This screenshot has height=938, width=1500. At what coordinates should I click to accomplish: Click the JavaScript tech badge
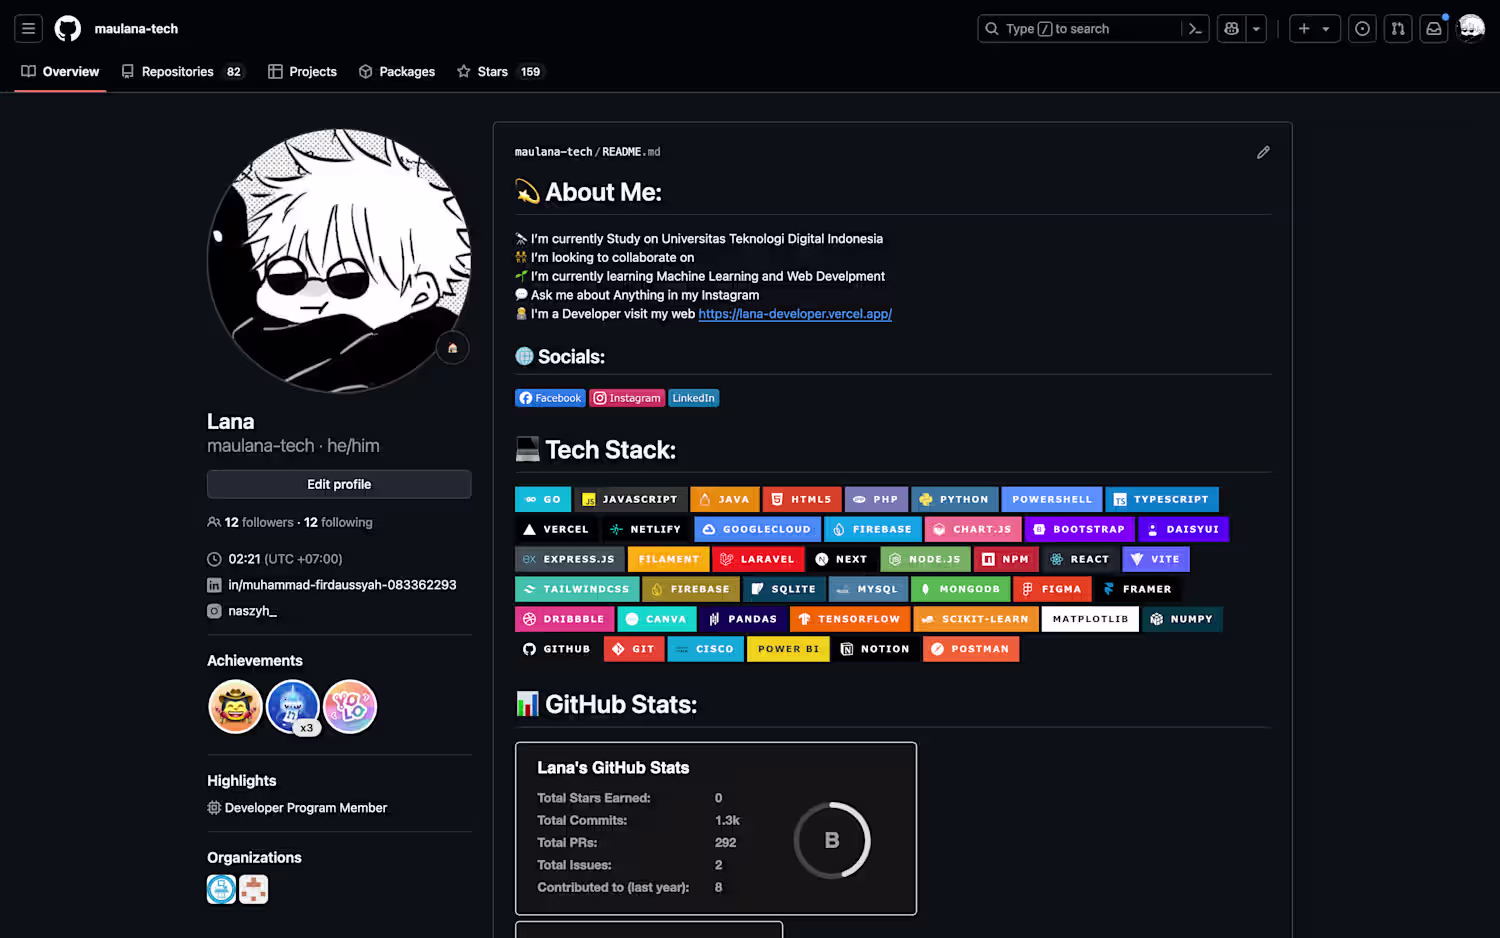pos(631,499)
